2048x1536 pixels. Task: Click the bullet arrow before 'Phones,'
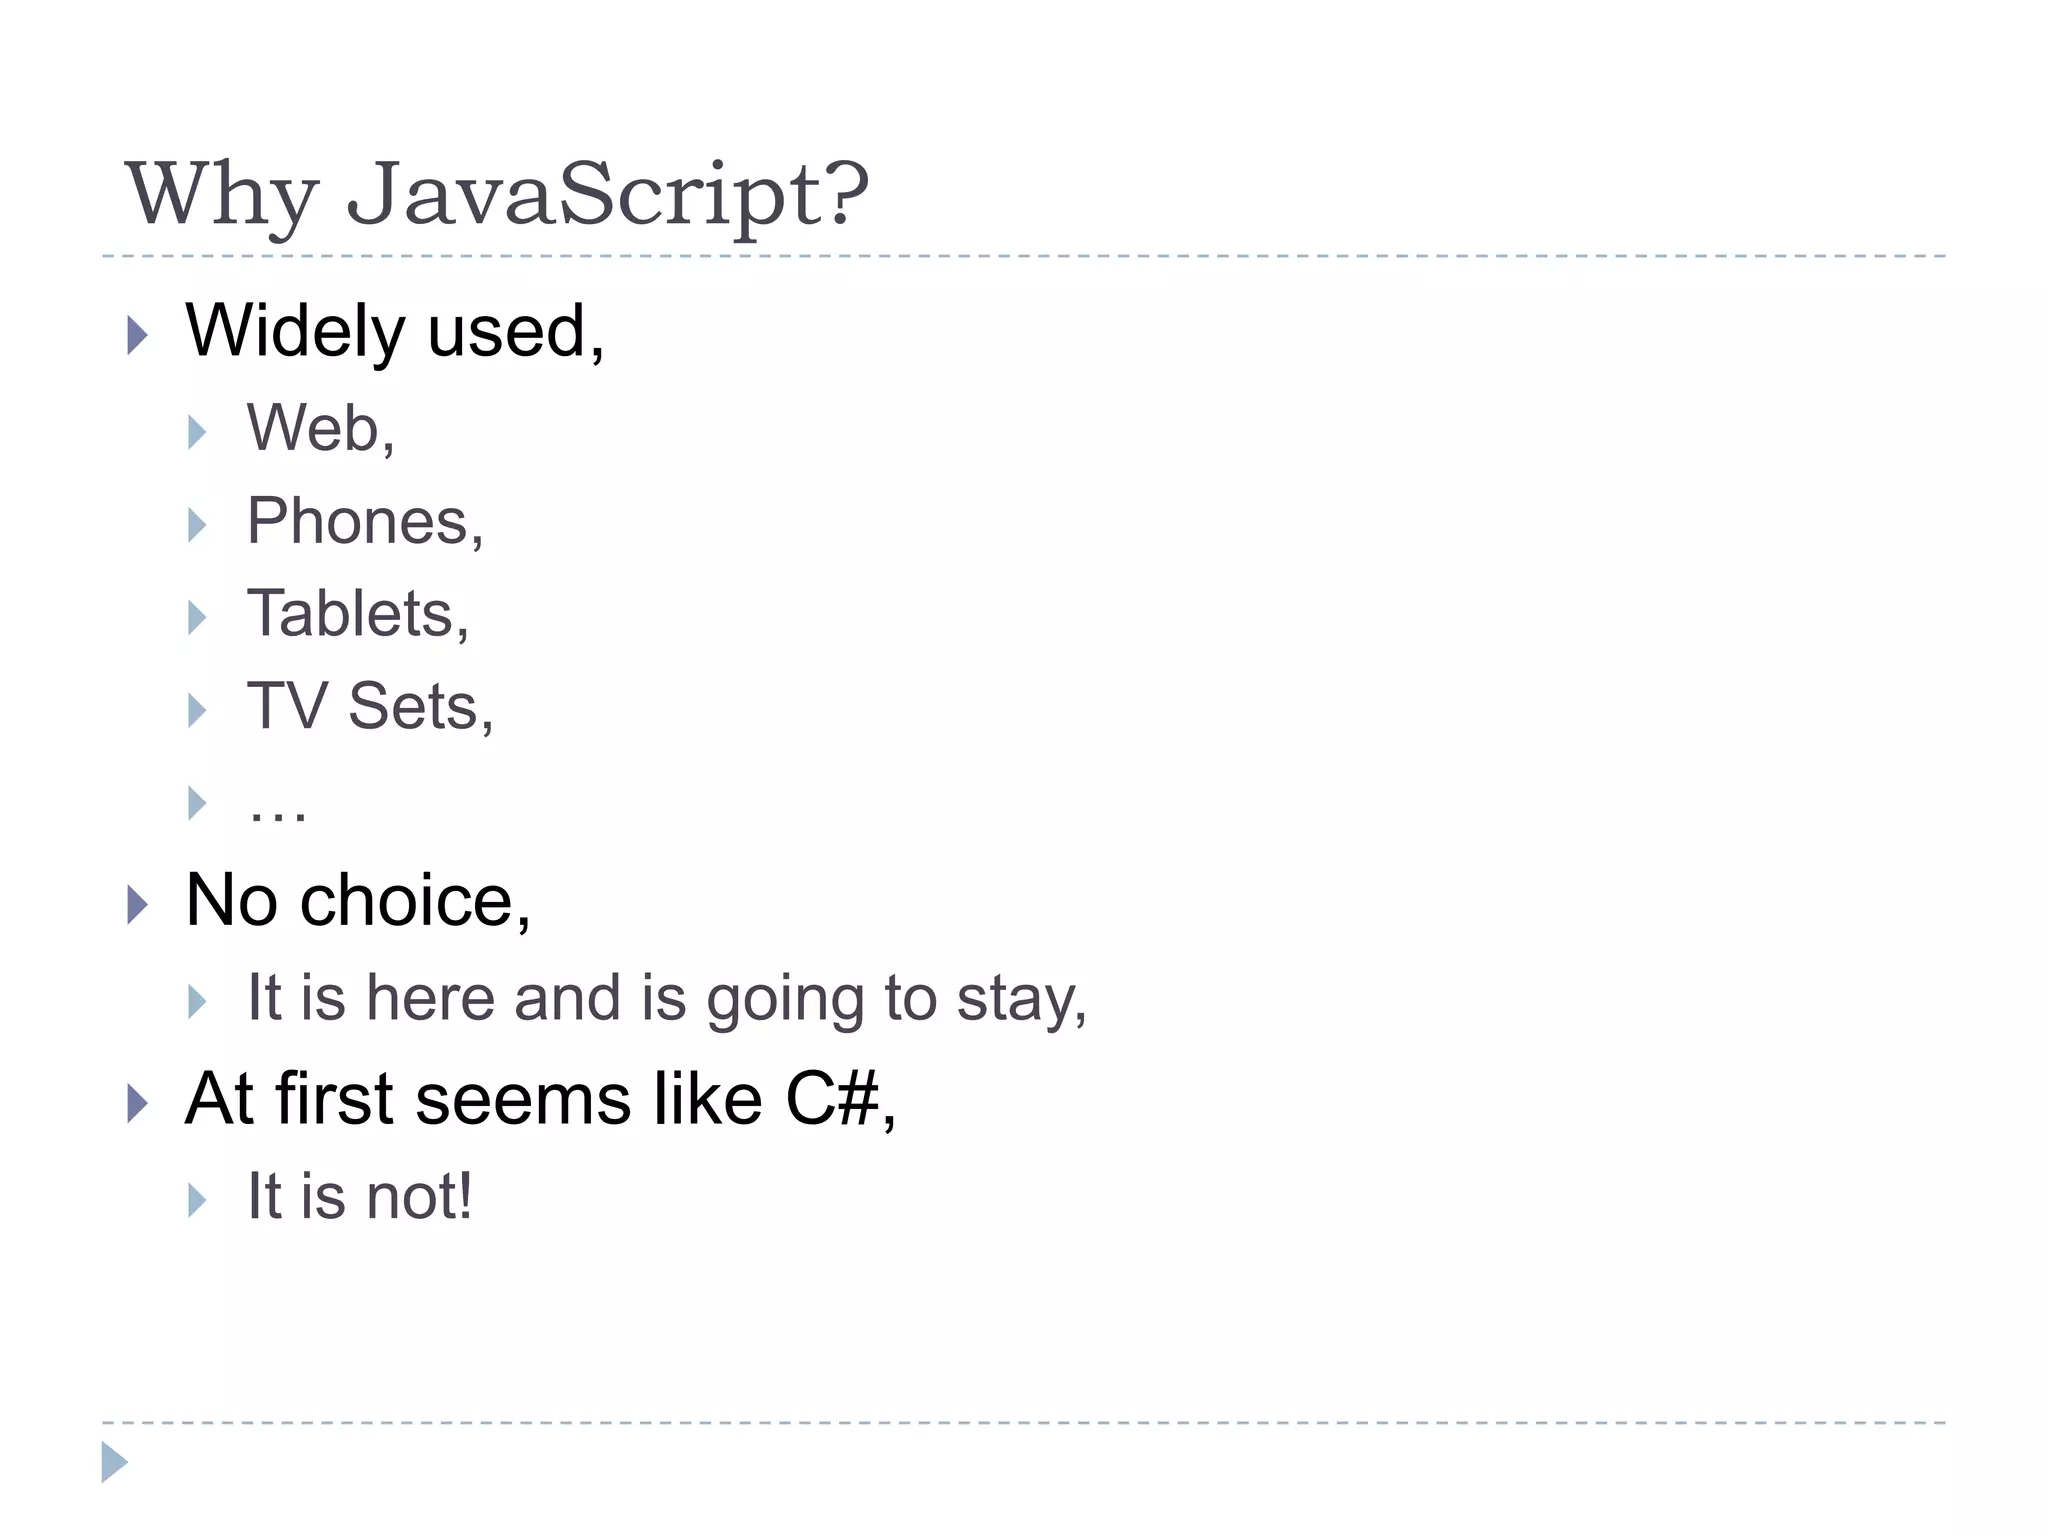(x=197, y=525)
